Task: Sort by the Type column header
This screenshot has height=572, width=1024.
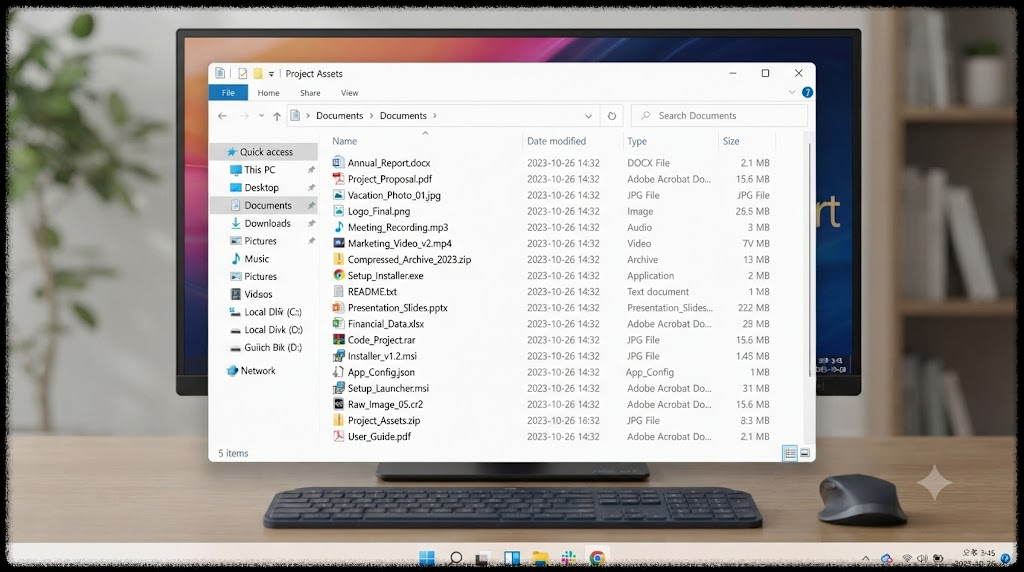Action: coord(637,141)
